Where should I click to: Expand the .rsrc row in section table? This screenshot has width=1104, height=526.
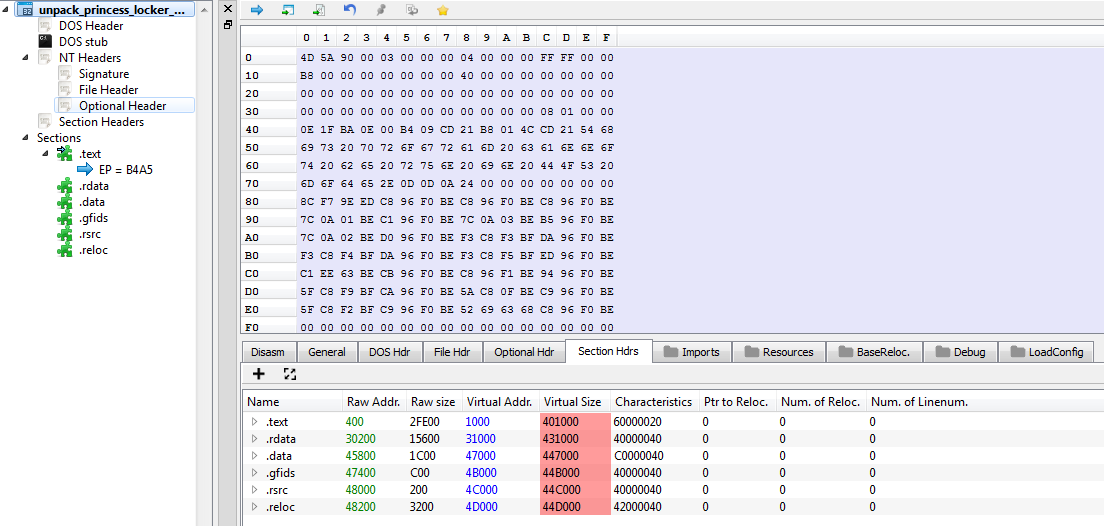[x=254, y=489]
